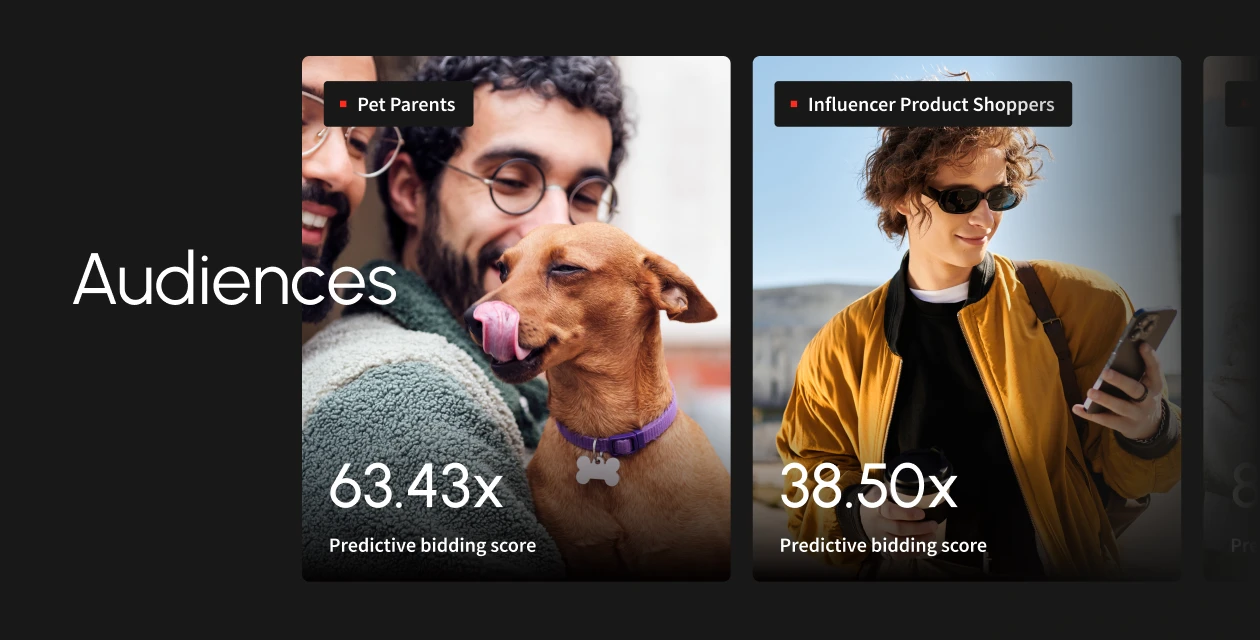Open Predictive bidding score text under 63.43x

[432, 546]
